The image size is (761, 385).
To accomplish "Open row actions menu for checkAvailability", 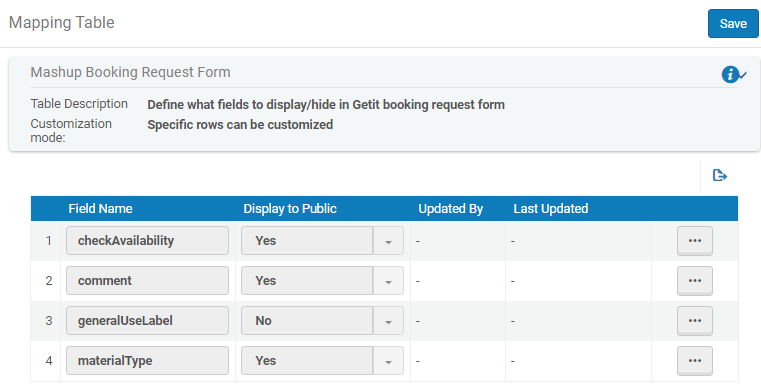I will 695,241.
